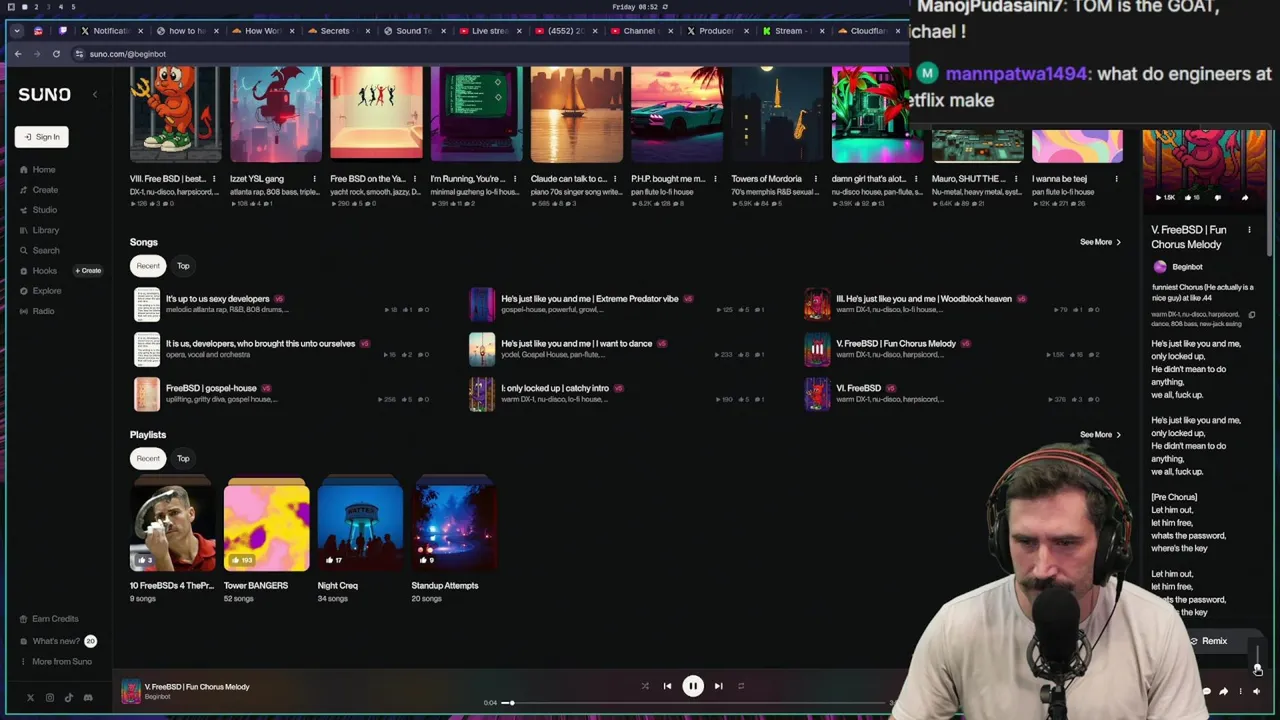Screen dimensions: 1280x720
Task: Switch to workspace 2 in the top bar
Action: 36,7
